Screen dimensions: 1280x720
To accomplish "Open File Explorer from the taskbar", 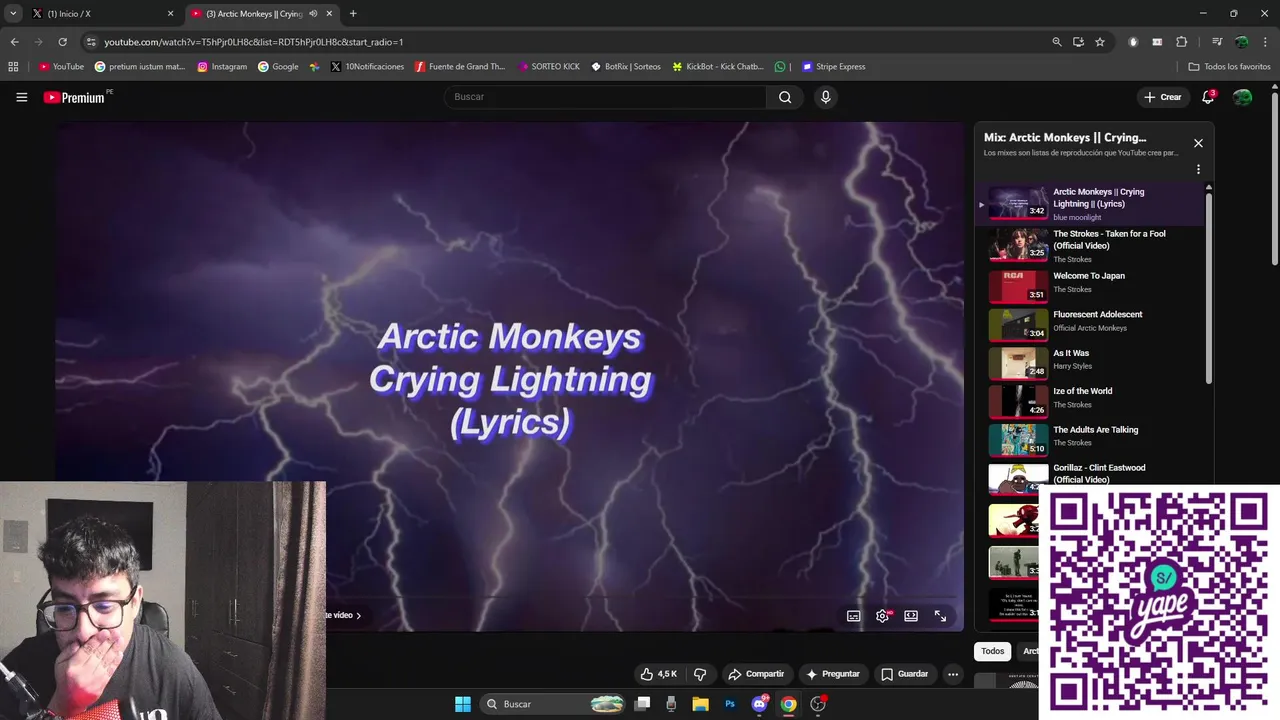I will point(700,704).
